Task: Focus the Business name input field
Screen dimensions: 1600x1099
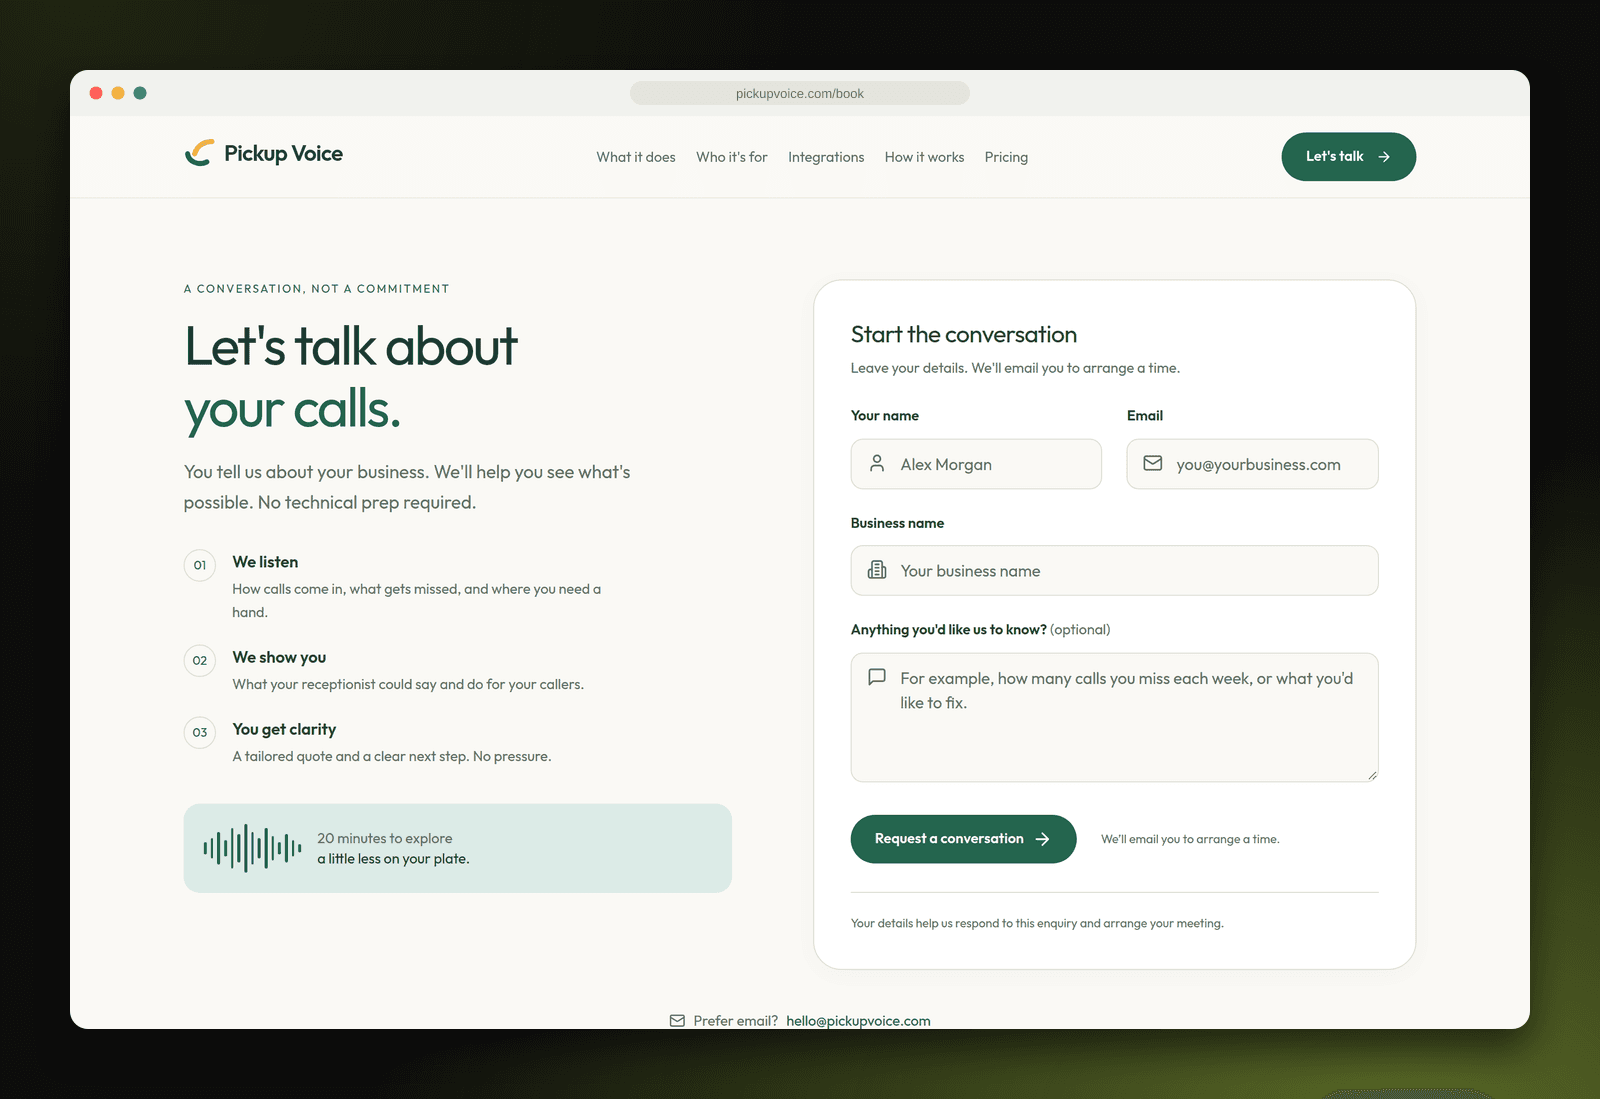Action: 1114,570
